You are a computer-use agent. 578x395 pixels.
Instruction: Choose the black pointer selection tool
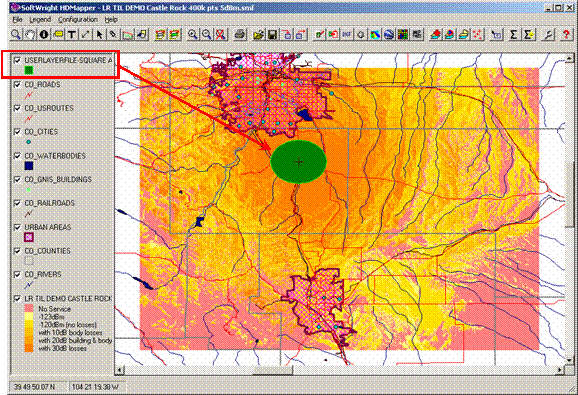(100, 35)
